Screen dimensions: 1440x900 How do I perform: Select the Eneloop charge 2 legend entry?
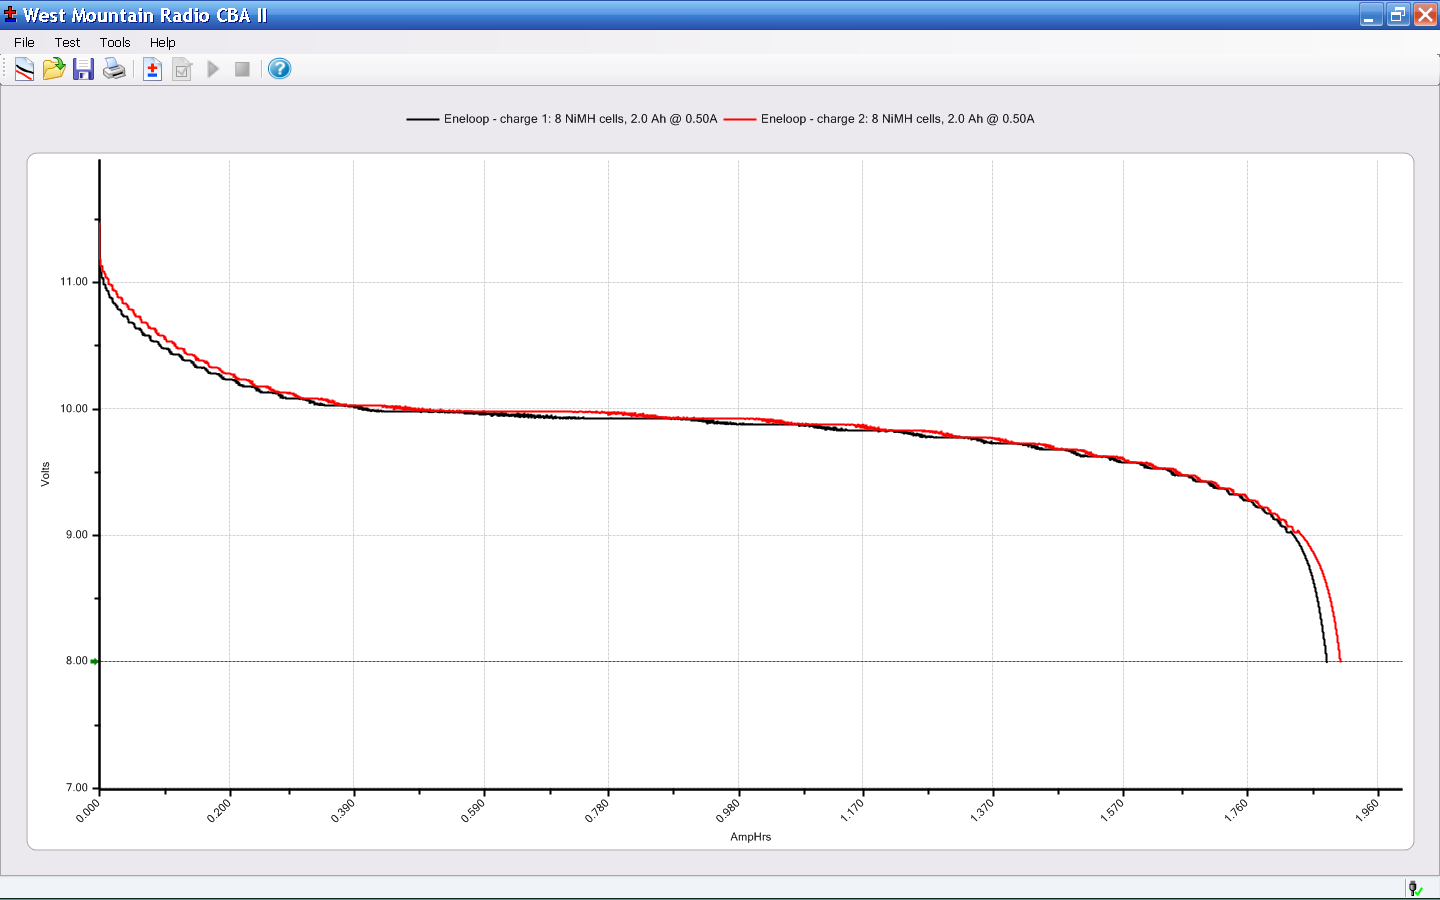tap(897, 119)
